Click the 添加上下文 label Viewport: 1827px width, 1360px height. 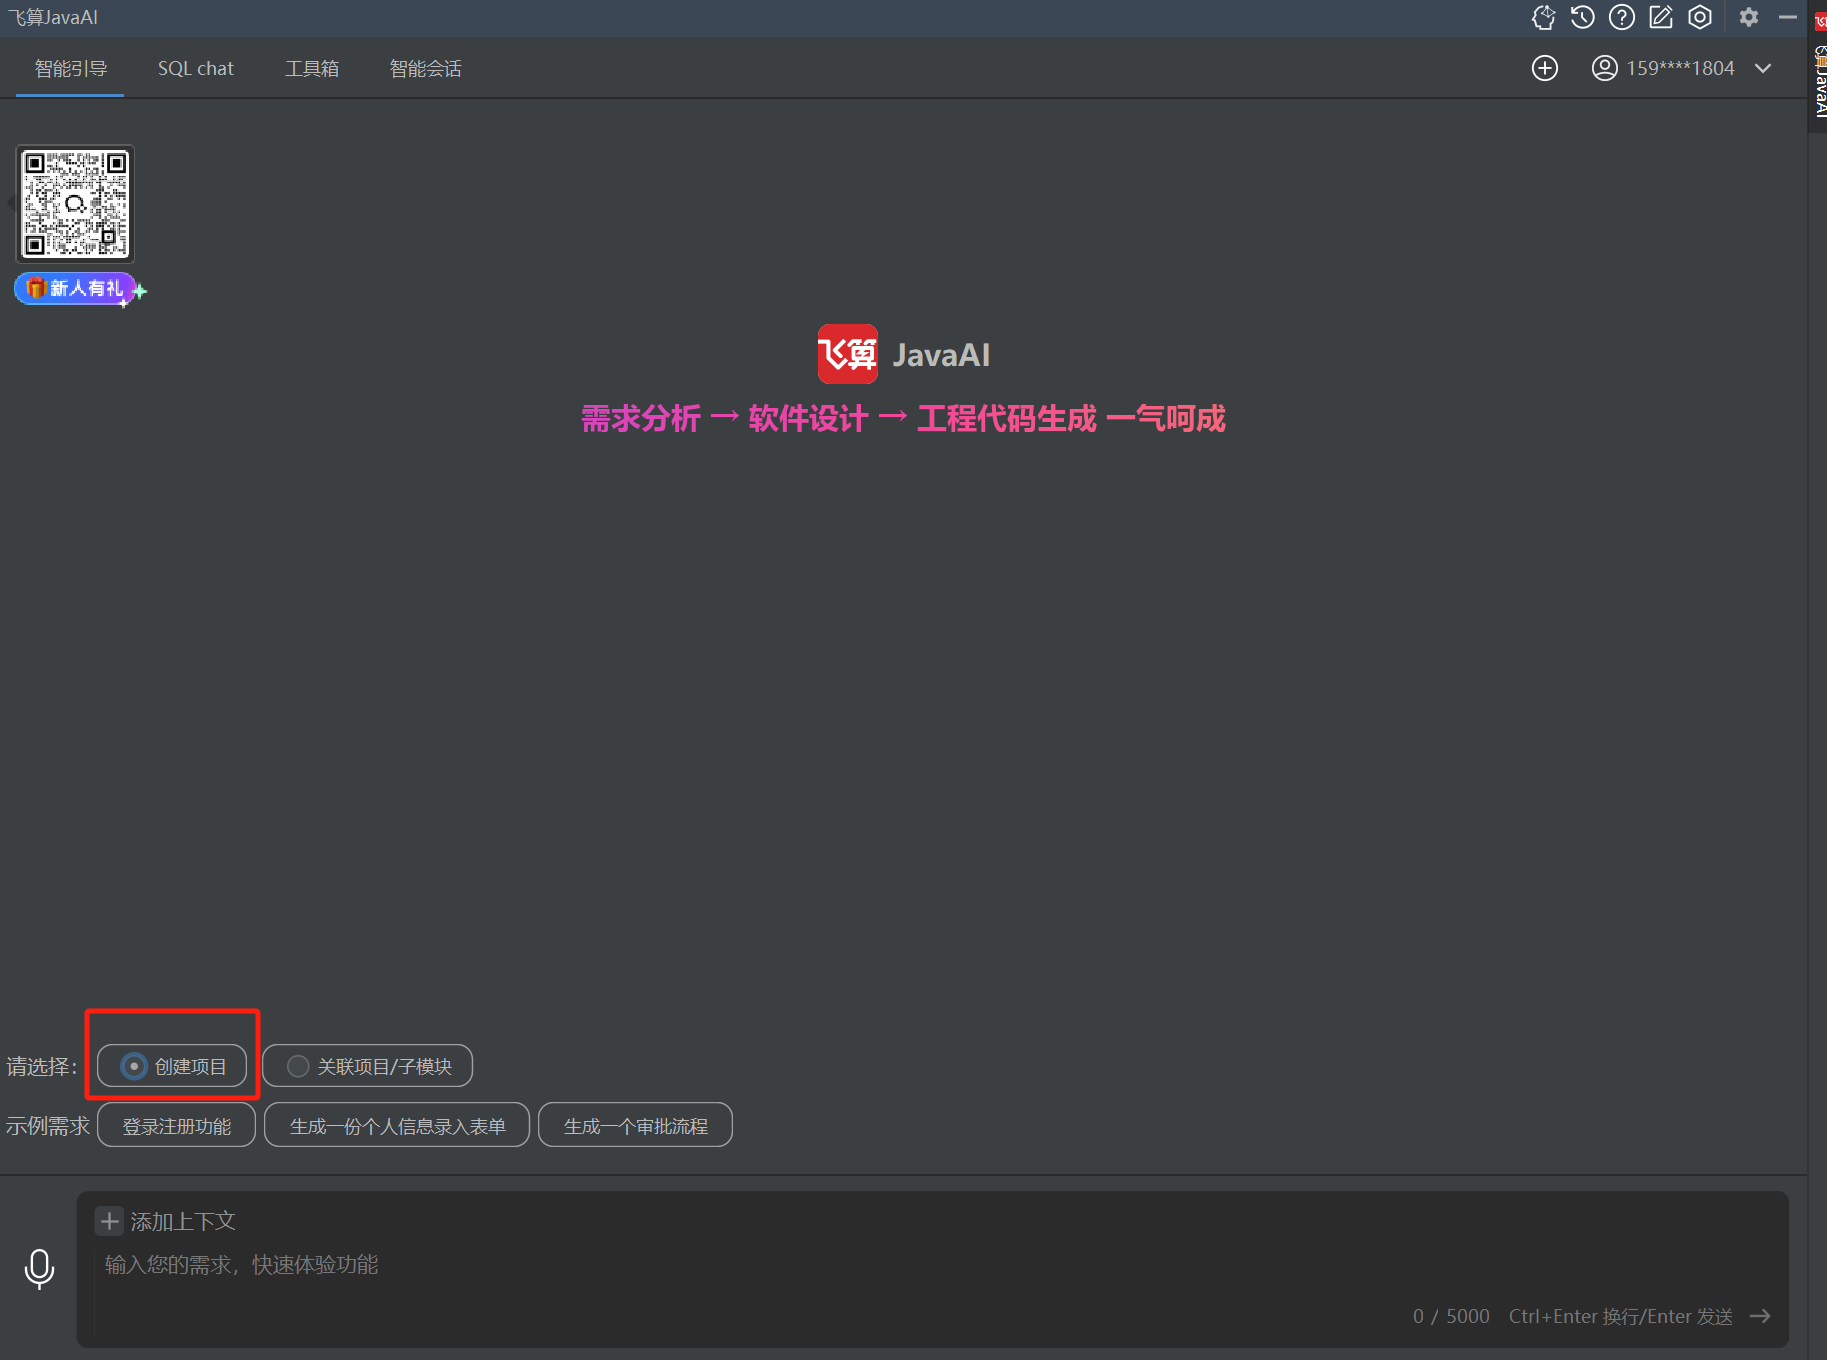click(x=183, y=1221)
